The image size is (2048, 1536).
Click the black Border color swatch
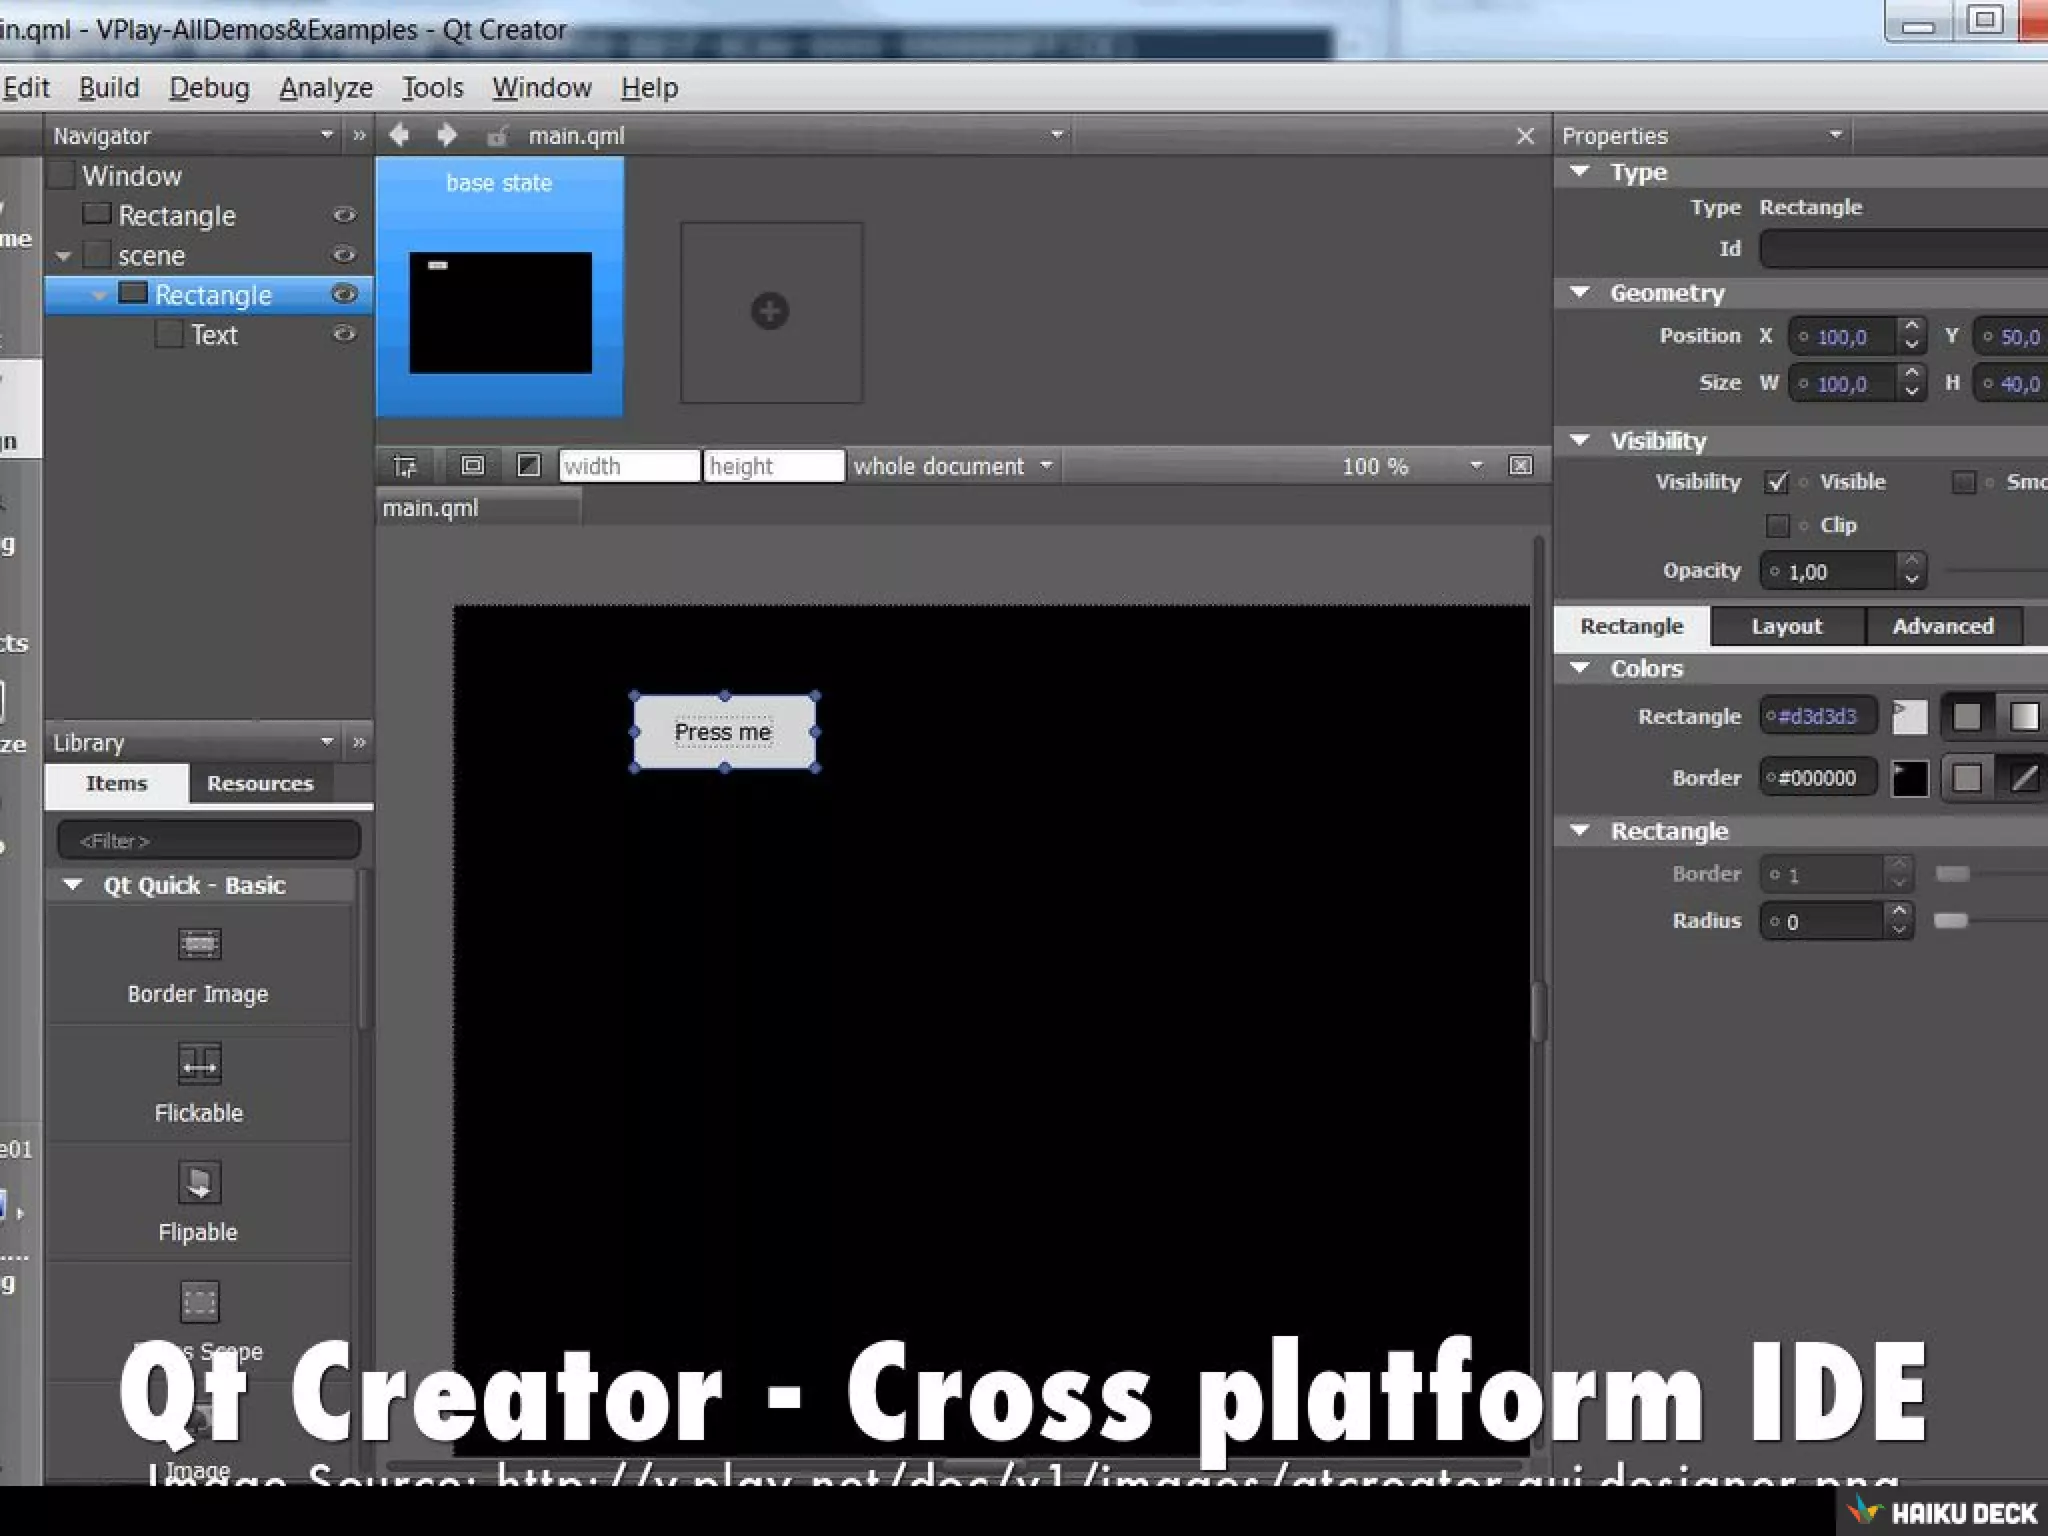1909,778
